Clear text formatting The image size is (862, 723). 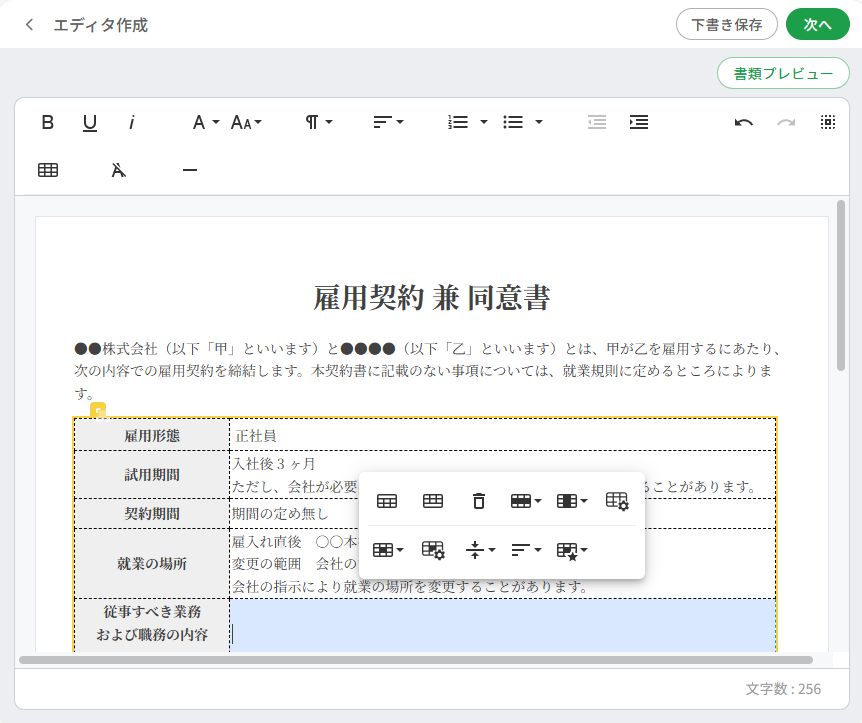coord(119,170)
